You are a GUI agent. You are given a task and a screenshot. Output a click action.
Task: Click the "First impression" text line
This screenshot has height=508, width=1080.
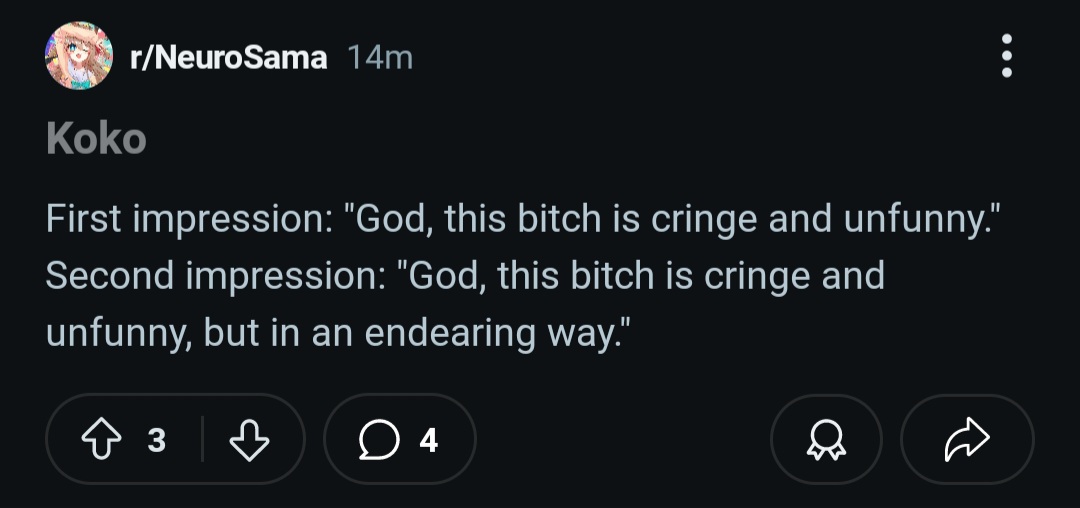pyautogui.click(x=522, y=220)
